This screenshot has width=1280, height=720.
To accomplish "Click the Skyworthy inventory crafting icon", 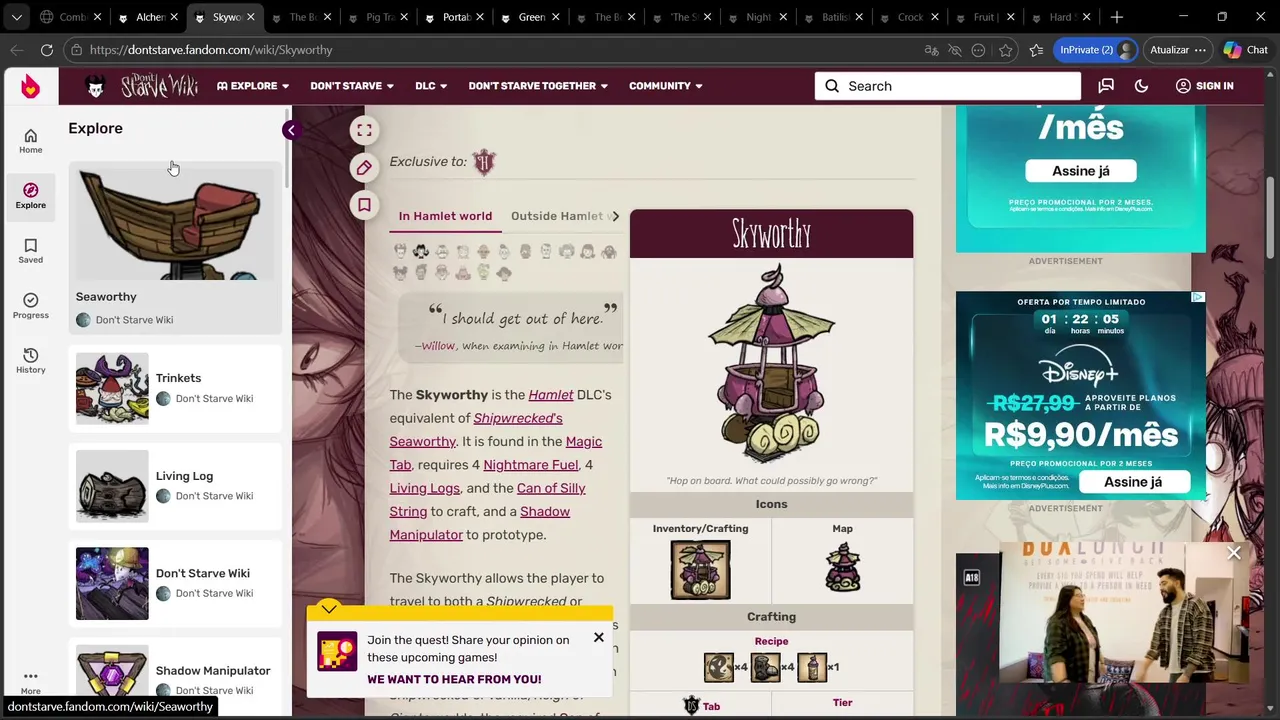I will (x=700, y=569).
